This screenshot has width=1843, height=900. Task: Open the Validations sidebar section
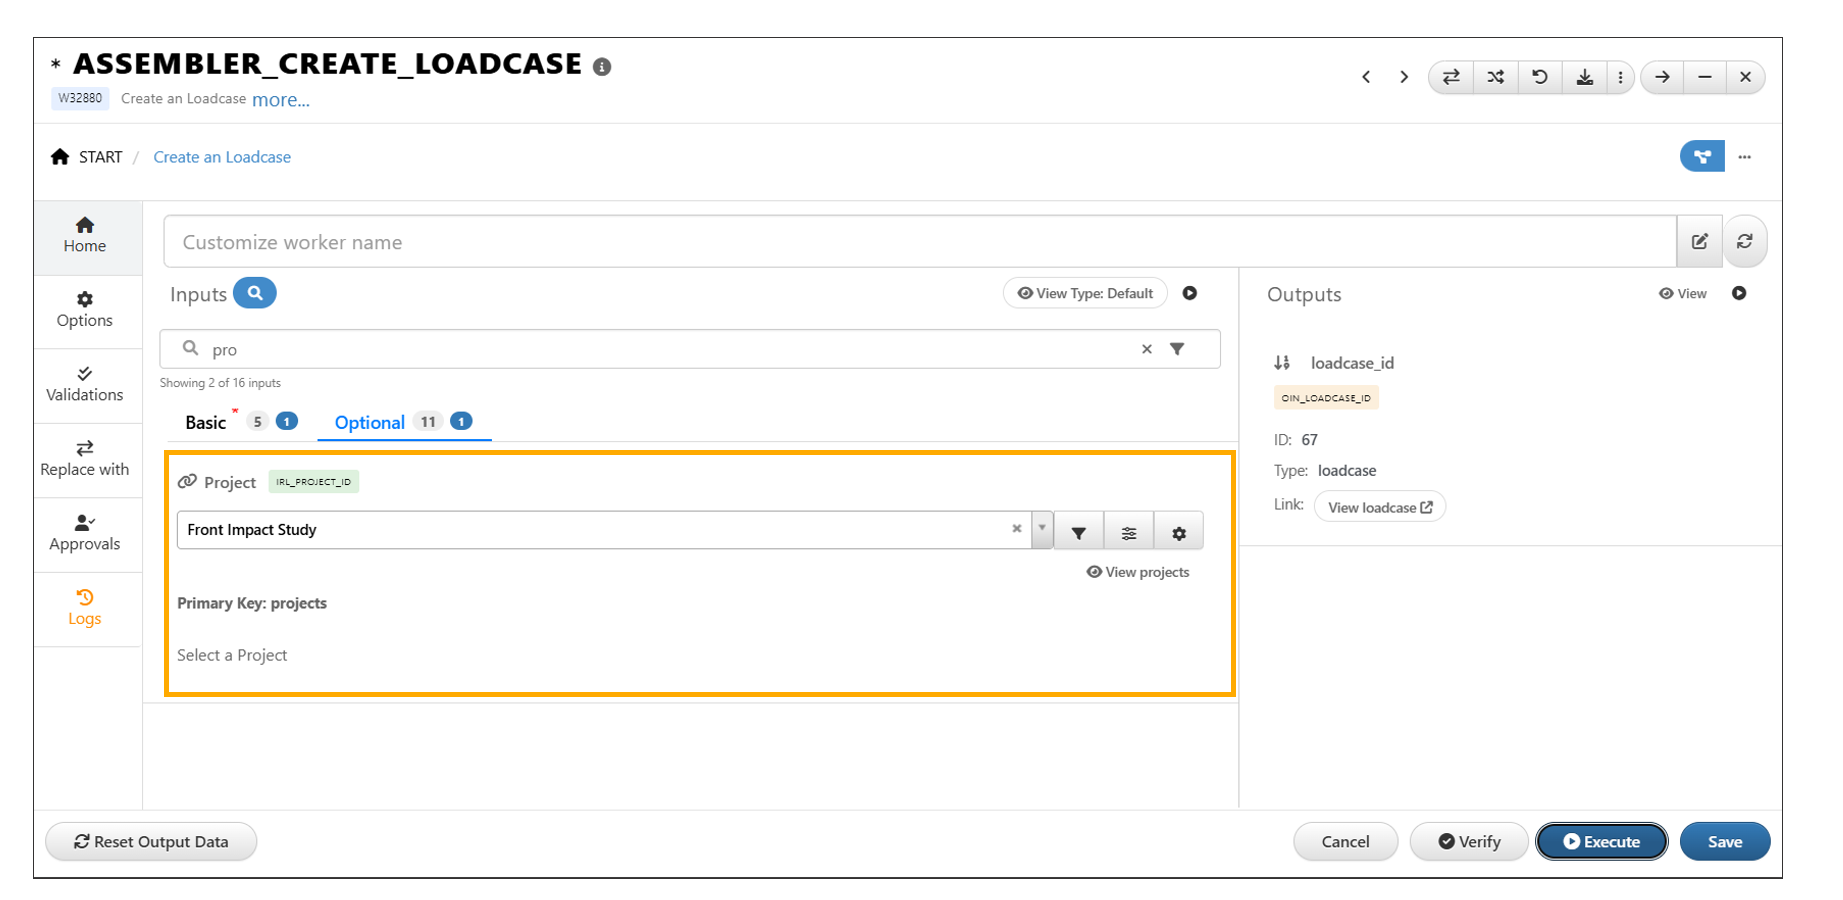85,385
